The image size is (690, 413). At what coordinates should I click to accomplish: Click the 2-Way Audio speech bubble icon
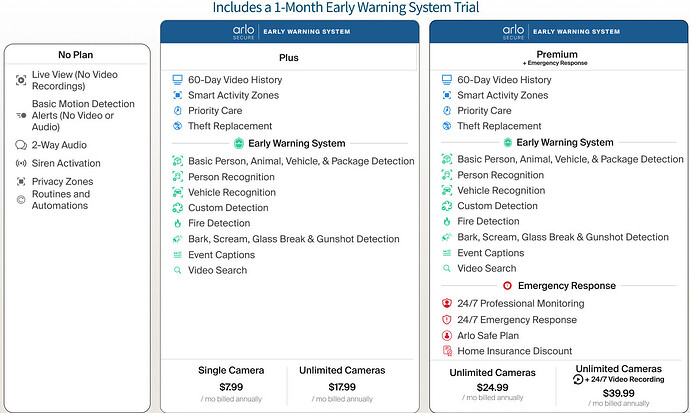pos(21,145)
